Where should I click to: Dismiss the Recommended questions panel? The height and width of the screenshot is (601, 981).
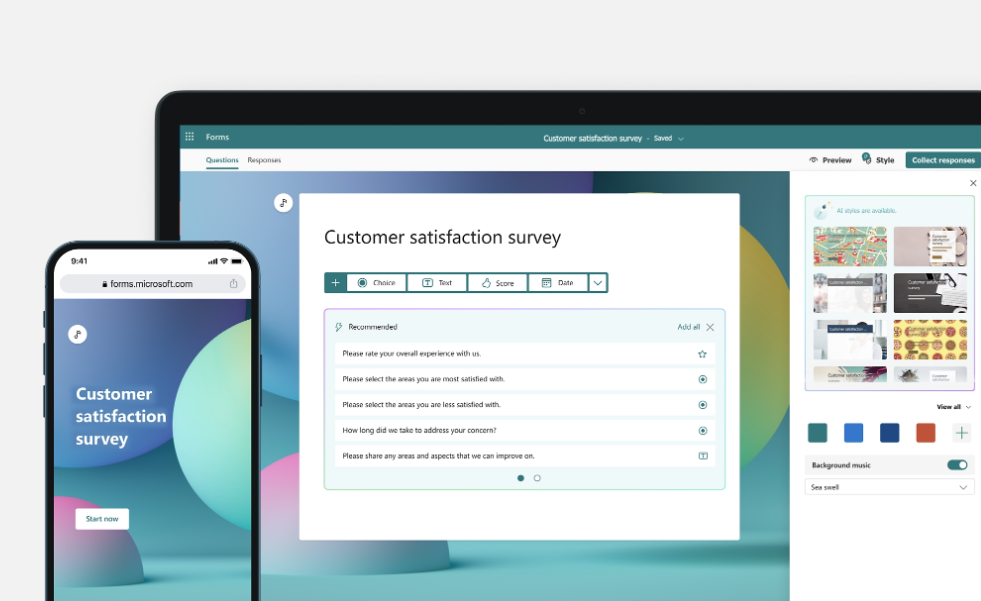[x=710, y=327]
